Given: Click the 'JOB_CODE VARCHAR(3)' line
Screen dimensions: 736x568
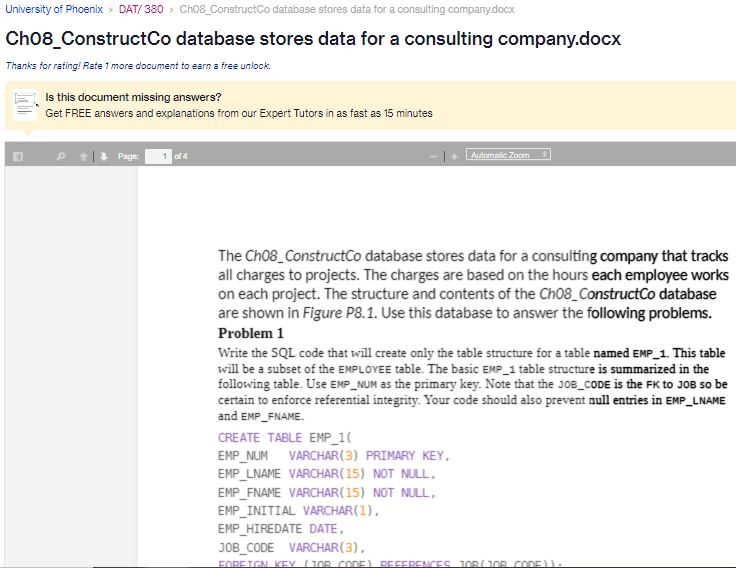Looking at the screenshot, I should [x=291, y=548].
